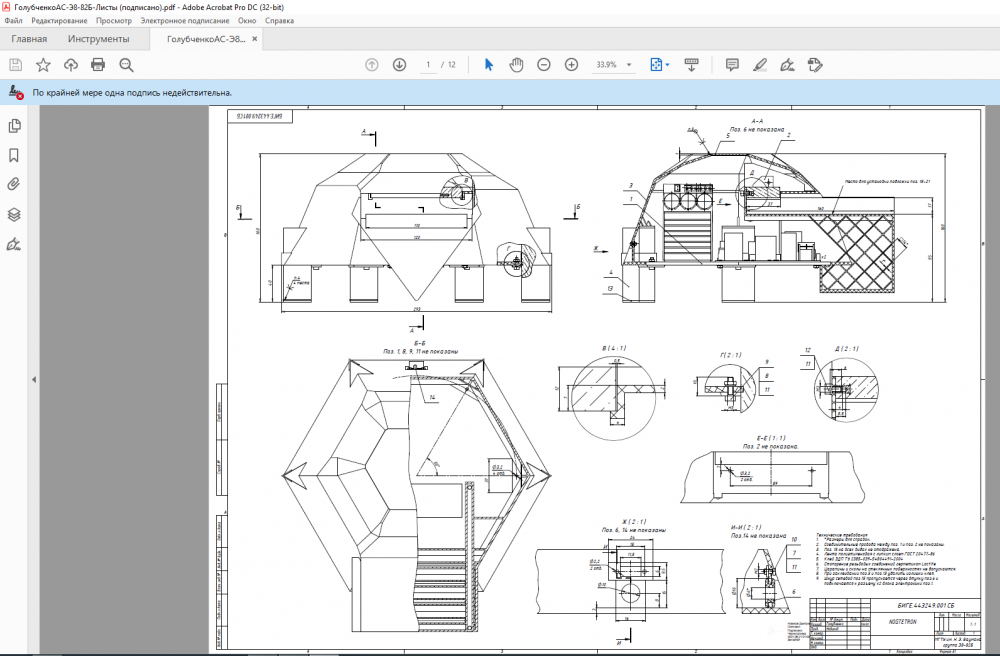Open the page thumbnails panel
The height and width of the screenshot is (656, 1000).
click(x=15, y=126)
